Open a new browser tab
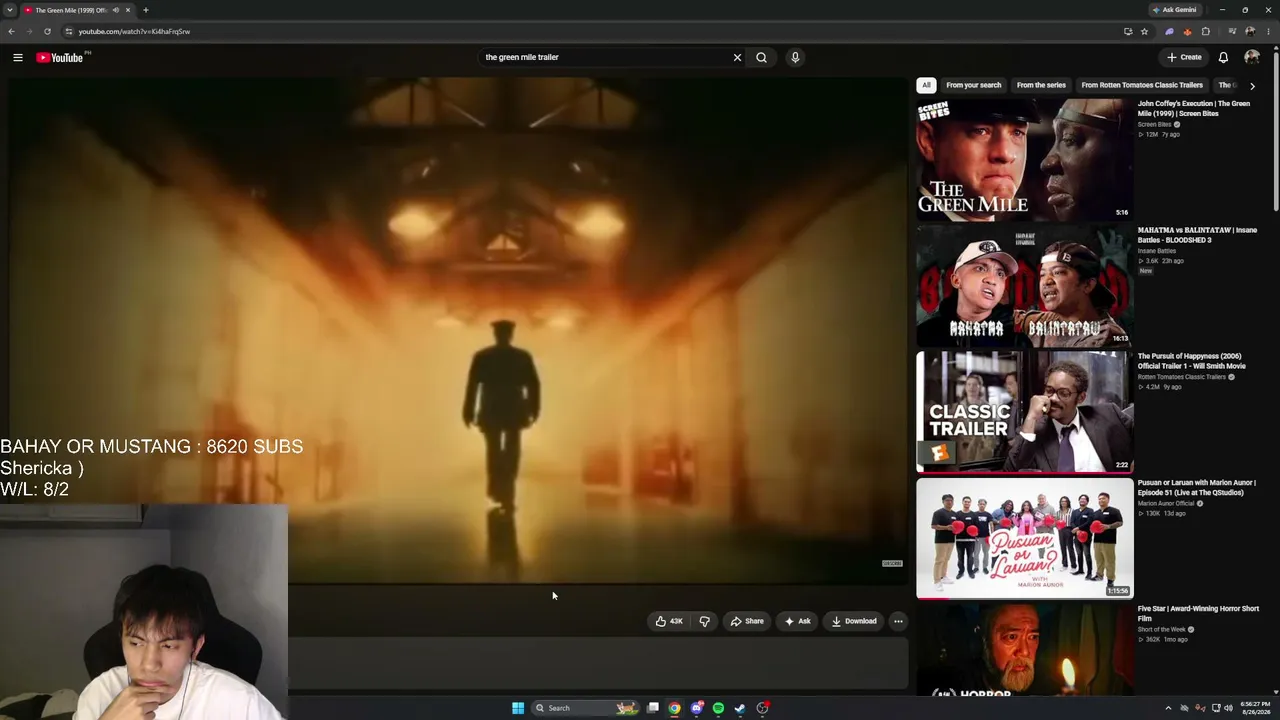 pyautogui.click(x=145, y=10)
